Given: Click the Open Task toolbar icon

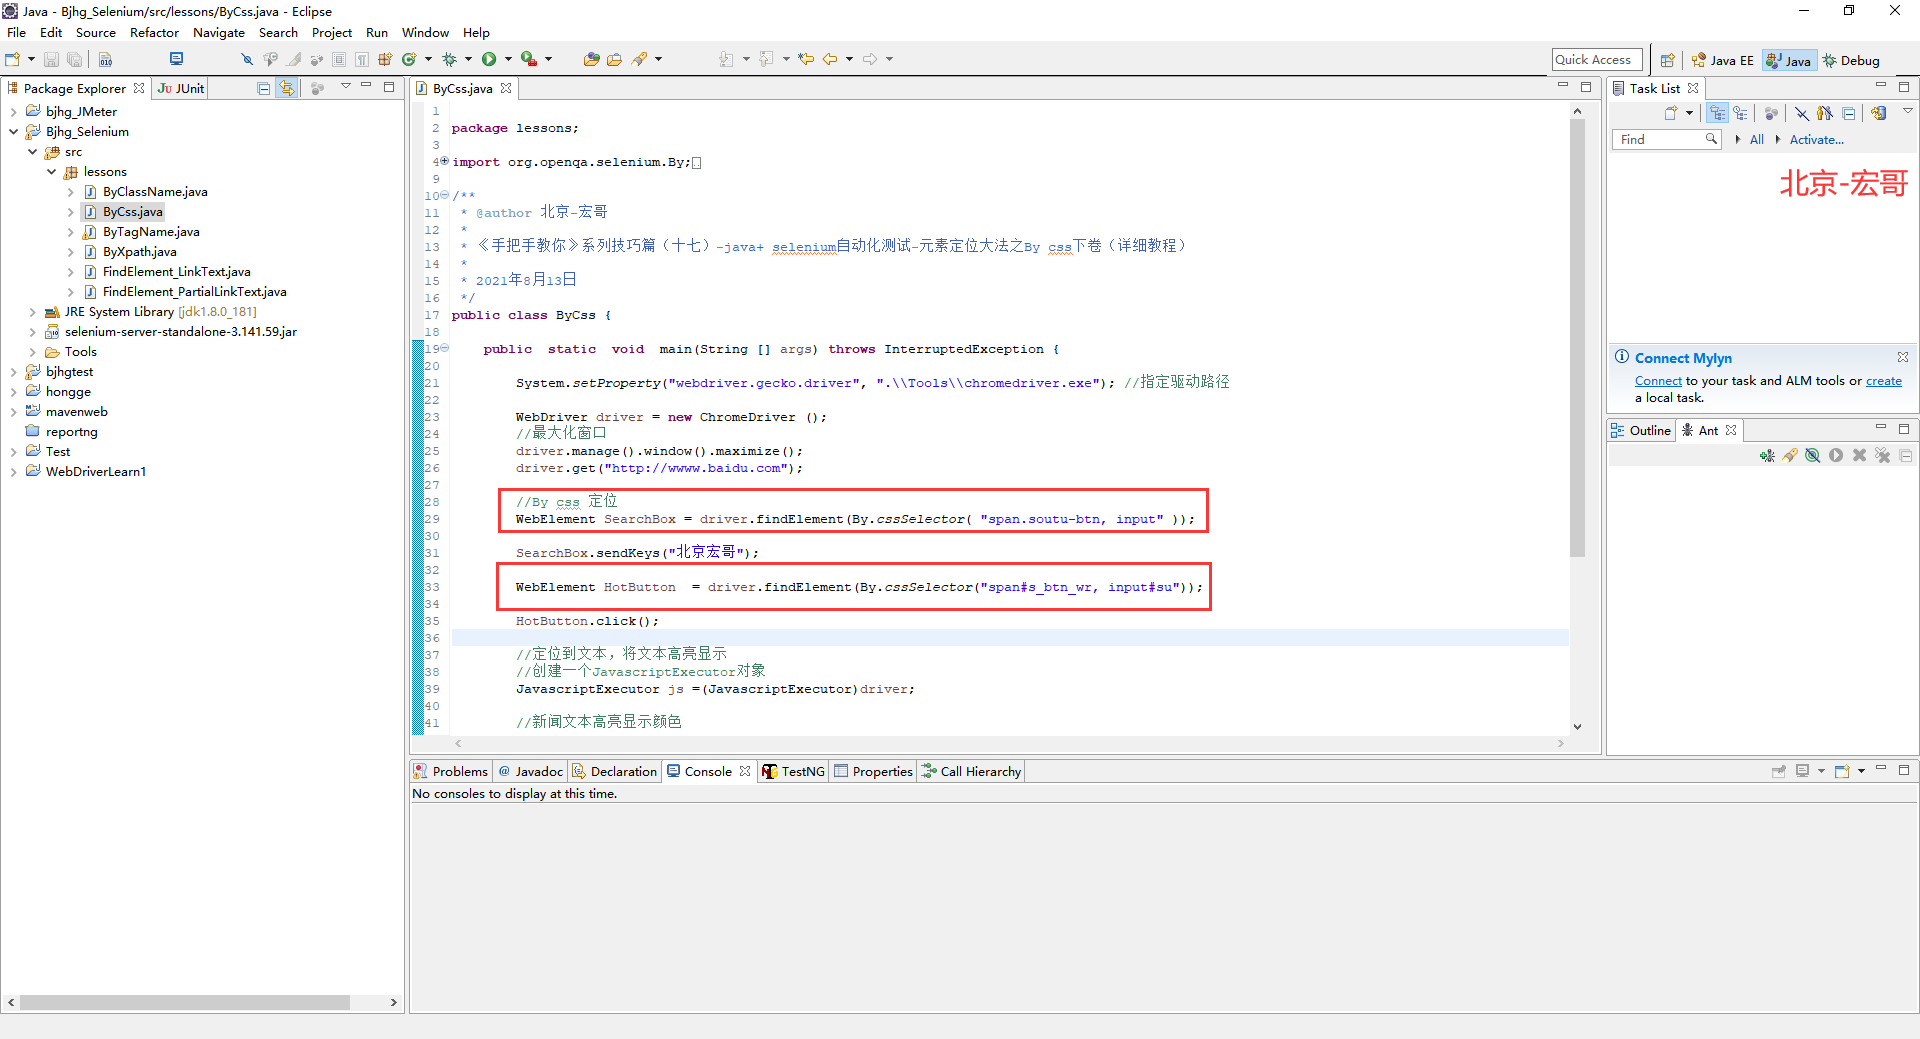Looking at the screenshot, I should point(614,60).
